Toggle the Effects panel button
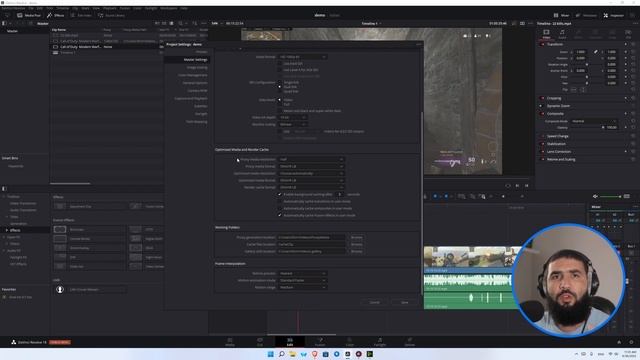The height and width of the screenshot is (360, 640). click(x=56, y=15)
